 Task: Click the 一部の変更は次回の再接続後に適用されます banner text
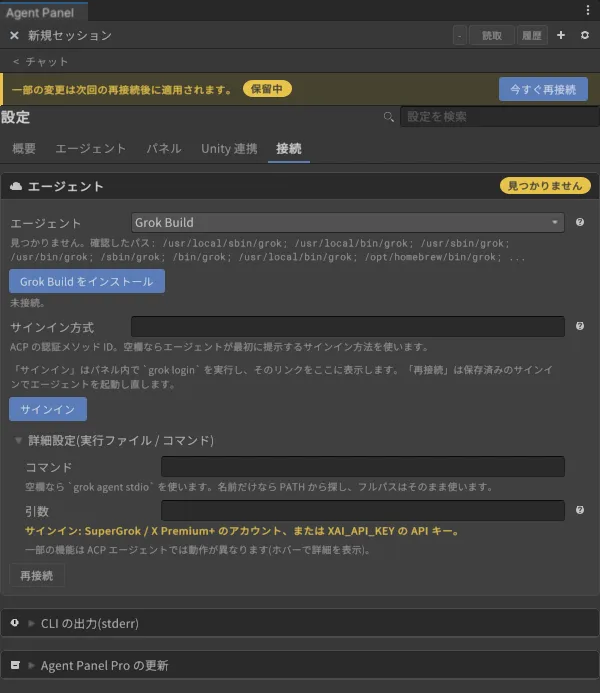[122, 90]
